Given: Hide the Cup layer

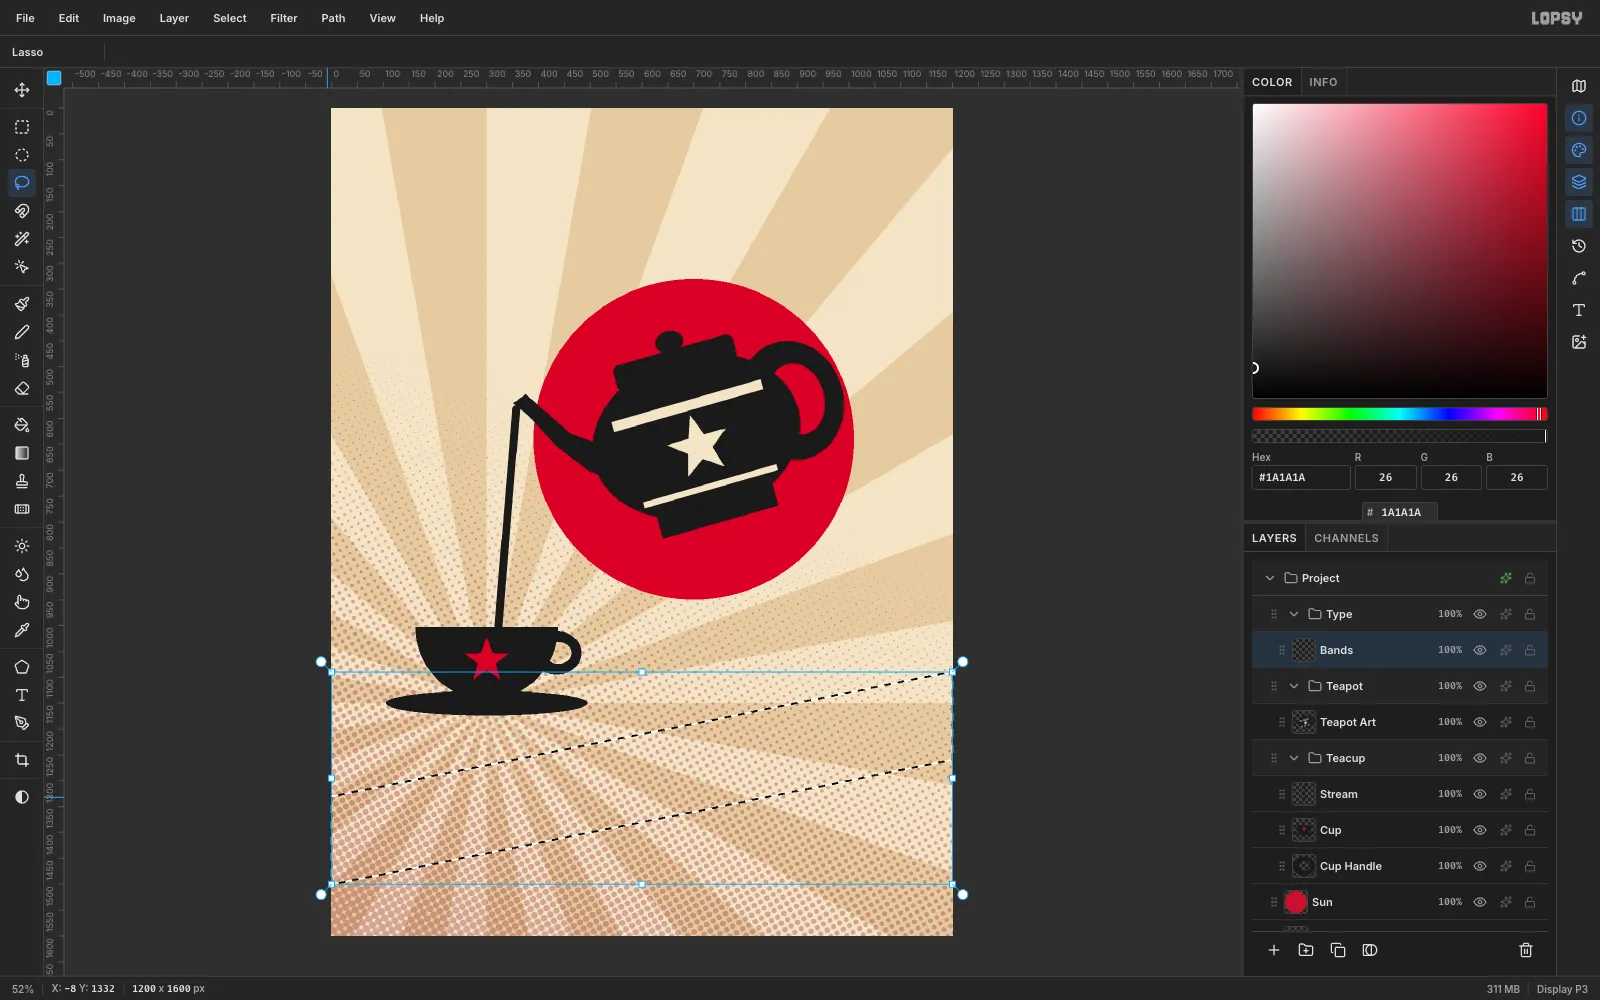Looking at the screenshot, I should [x=1480, y=830].
